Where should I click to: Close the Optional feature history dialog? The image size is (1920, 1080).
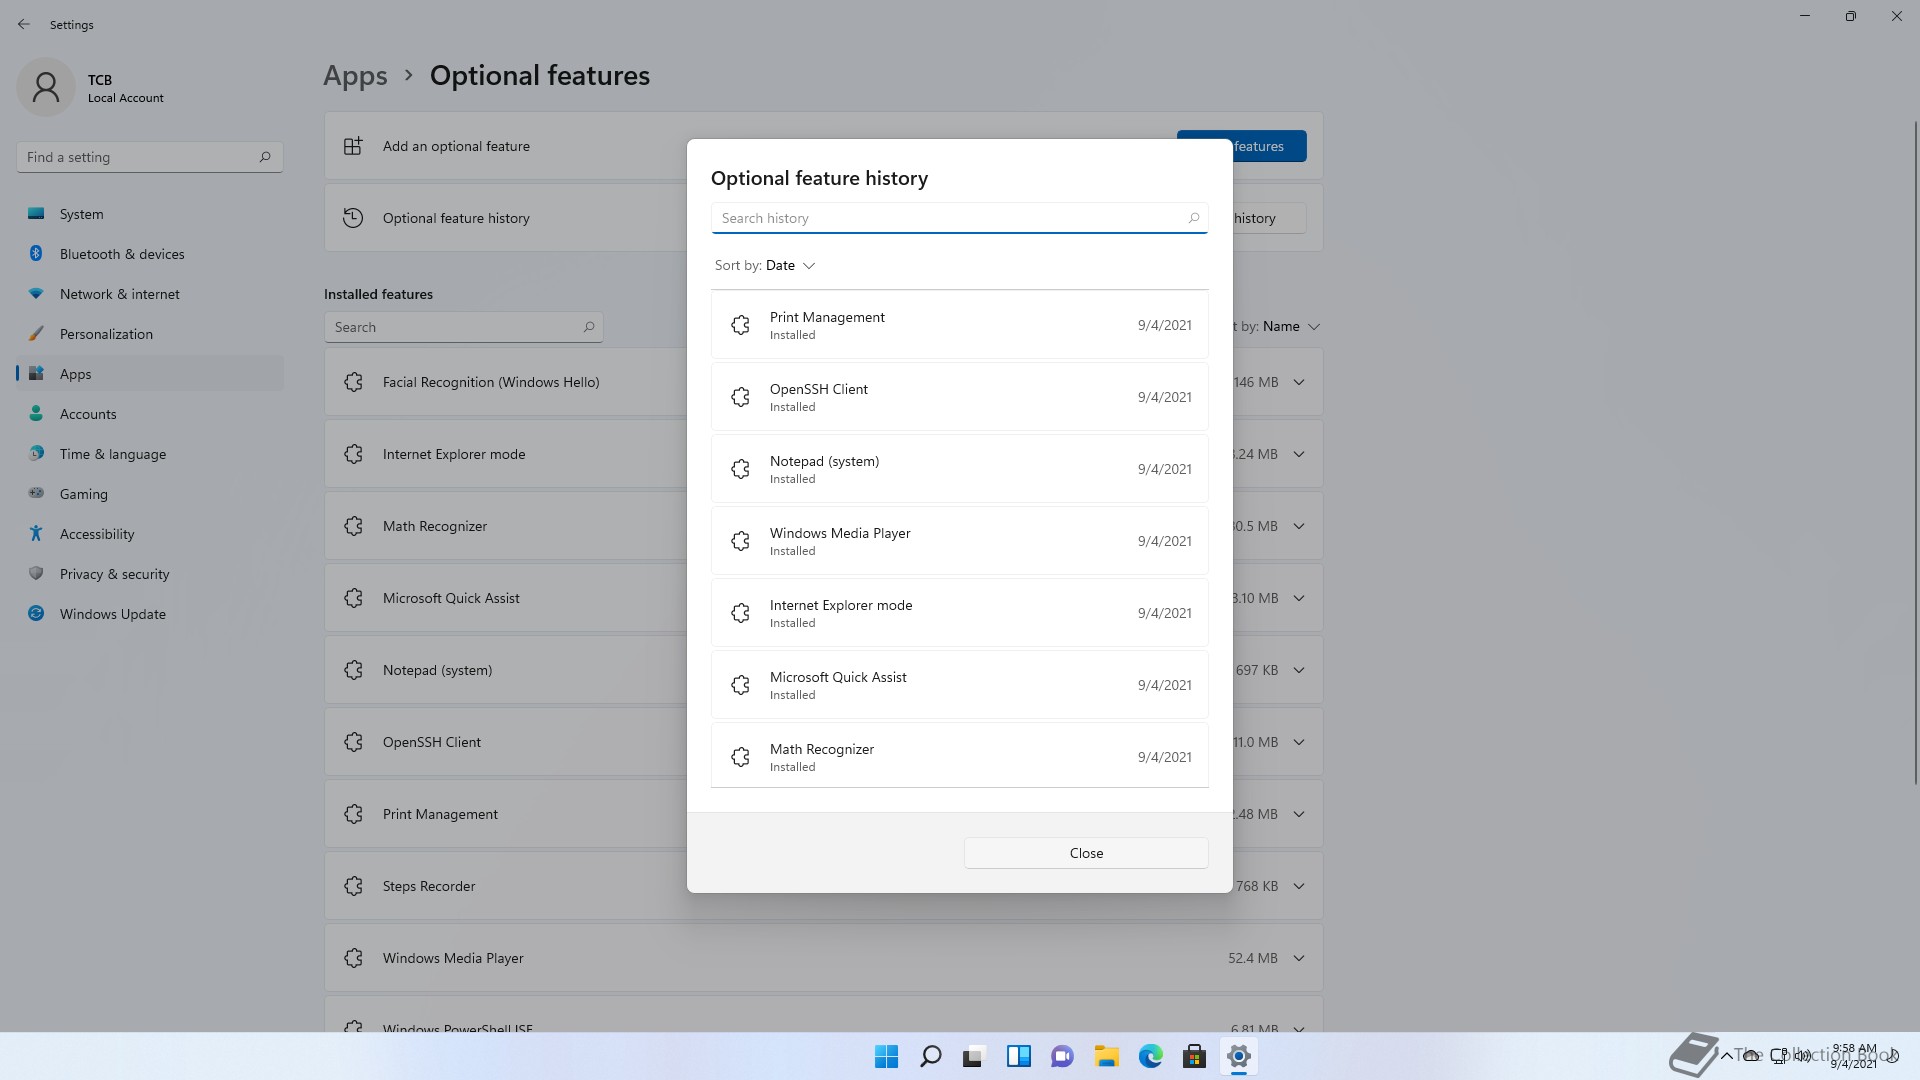tap(1086, 853)
